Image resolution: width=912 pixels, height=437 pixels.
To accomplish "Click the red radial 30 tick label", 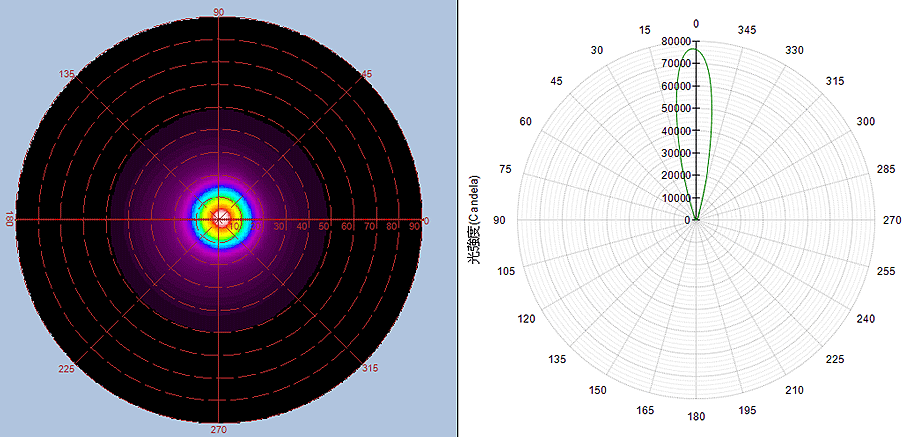I will (x=279, y=227).
